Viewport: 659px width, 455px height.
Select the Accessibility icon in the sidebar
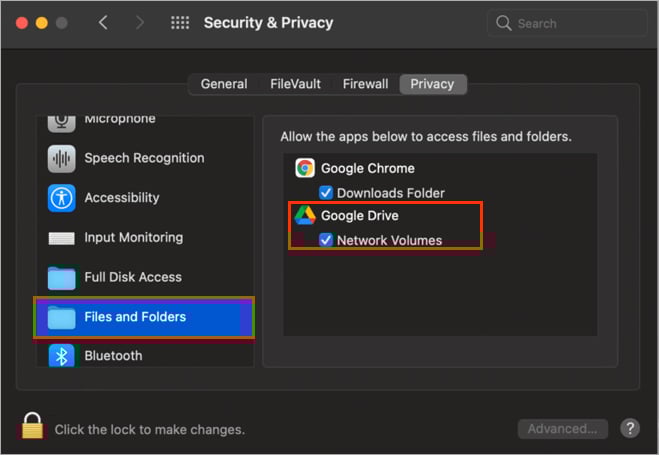61,198
